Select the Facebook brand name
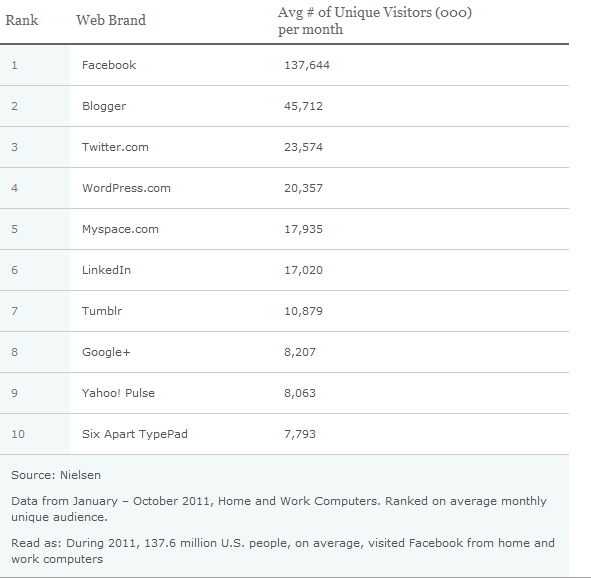This screenshot has width=591, height=578. pos(109,65)
